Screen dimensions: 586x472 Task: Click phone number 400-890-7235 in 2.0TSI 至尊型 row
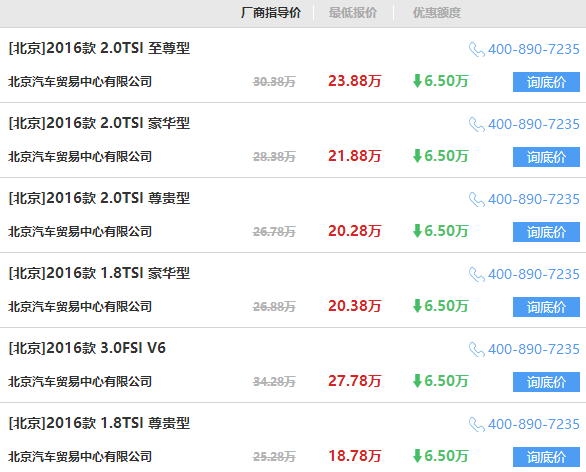pyautogui.click(x=534, y=49)
